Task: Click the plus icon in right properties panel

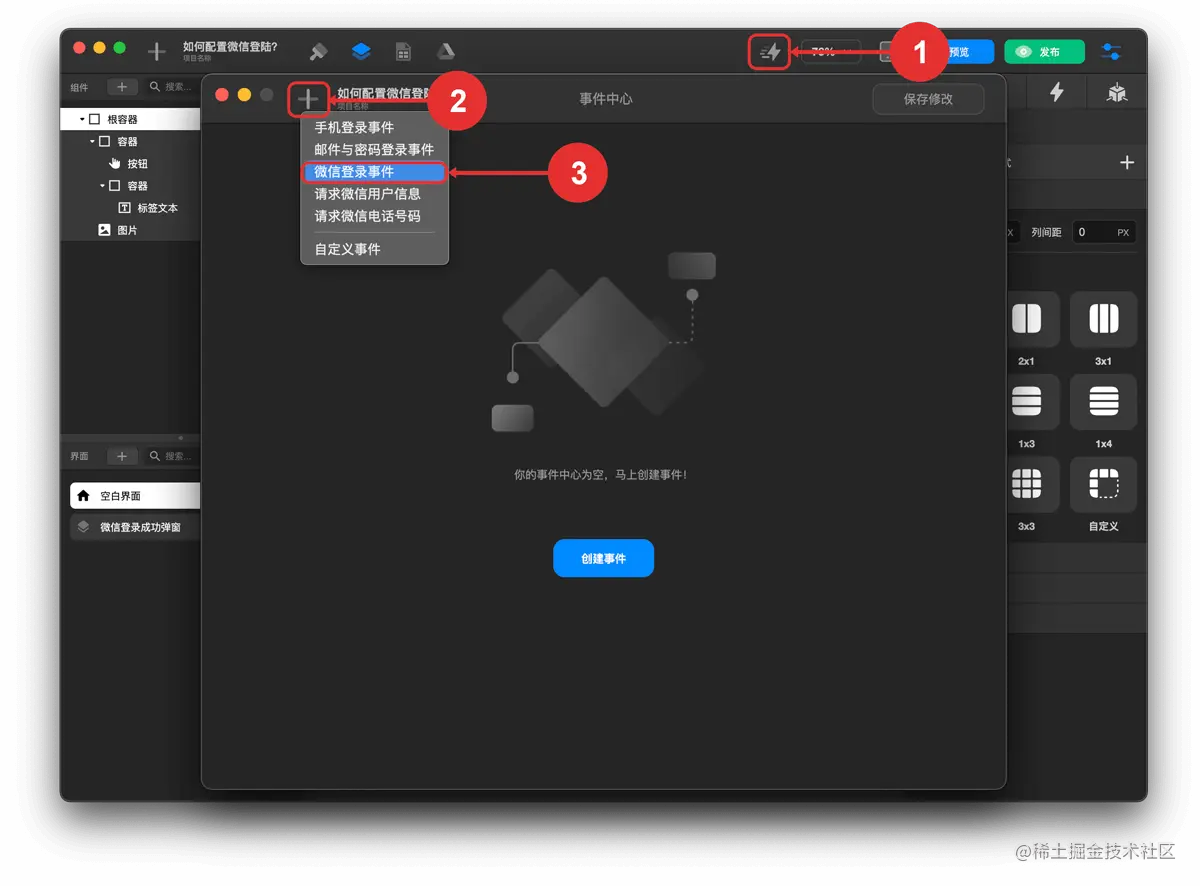Action: coord(1127,162)
